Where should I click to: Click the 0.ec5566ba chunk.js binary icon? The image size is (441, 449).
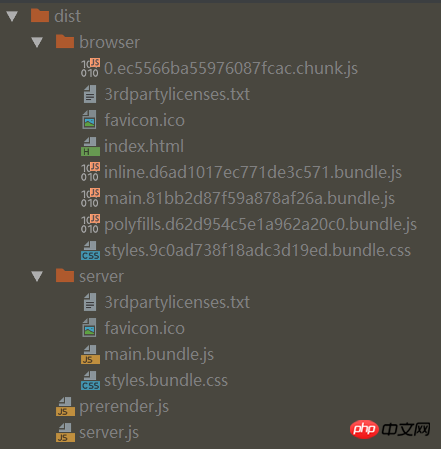pos(90,68)
